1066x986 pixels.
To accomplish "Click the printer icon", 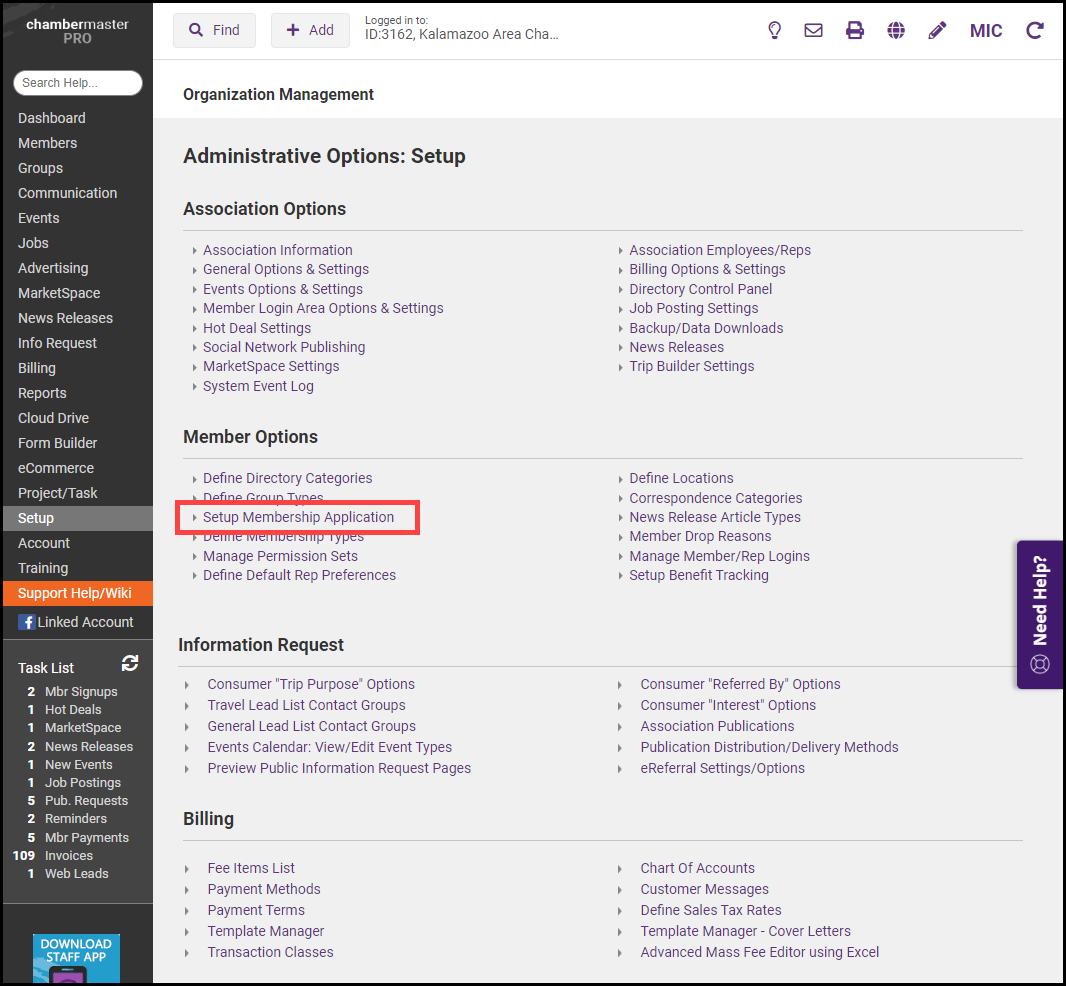I will pyautogui.click(x=855, y=31).
